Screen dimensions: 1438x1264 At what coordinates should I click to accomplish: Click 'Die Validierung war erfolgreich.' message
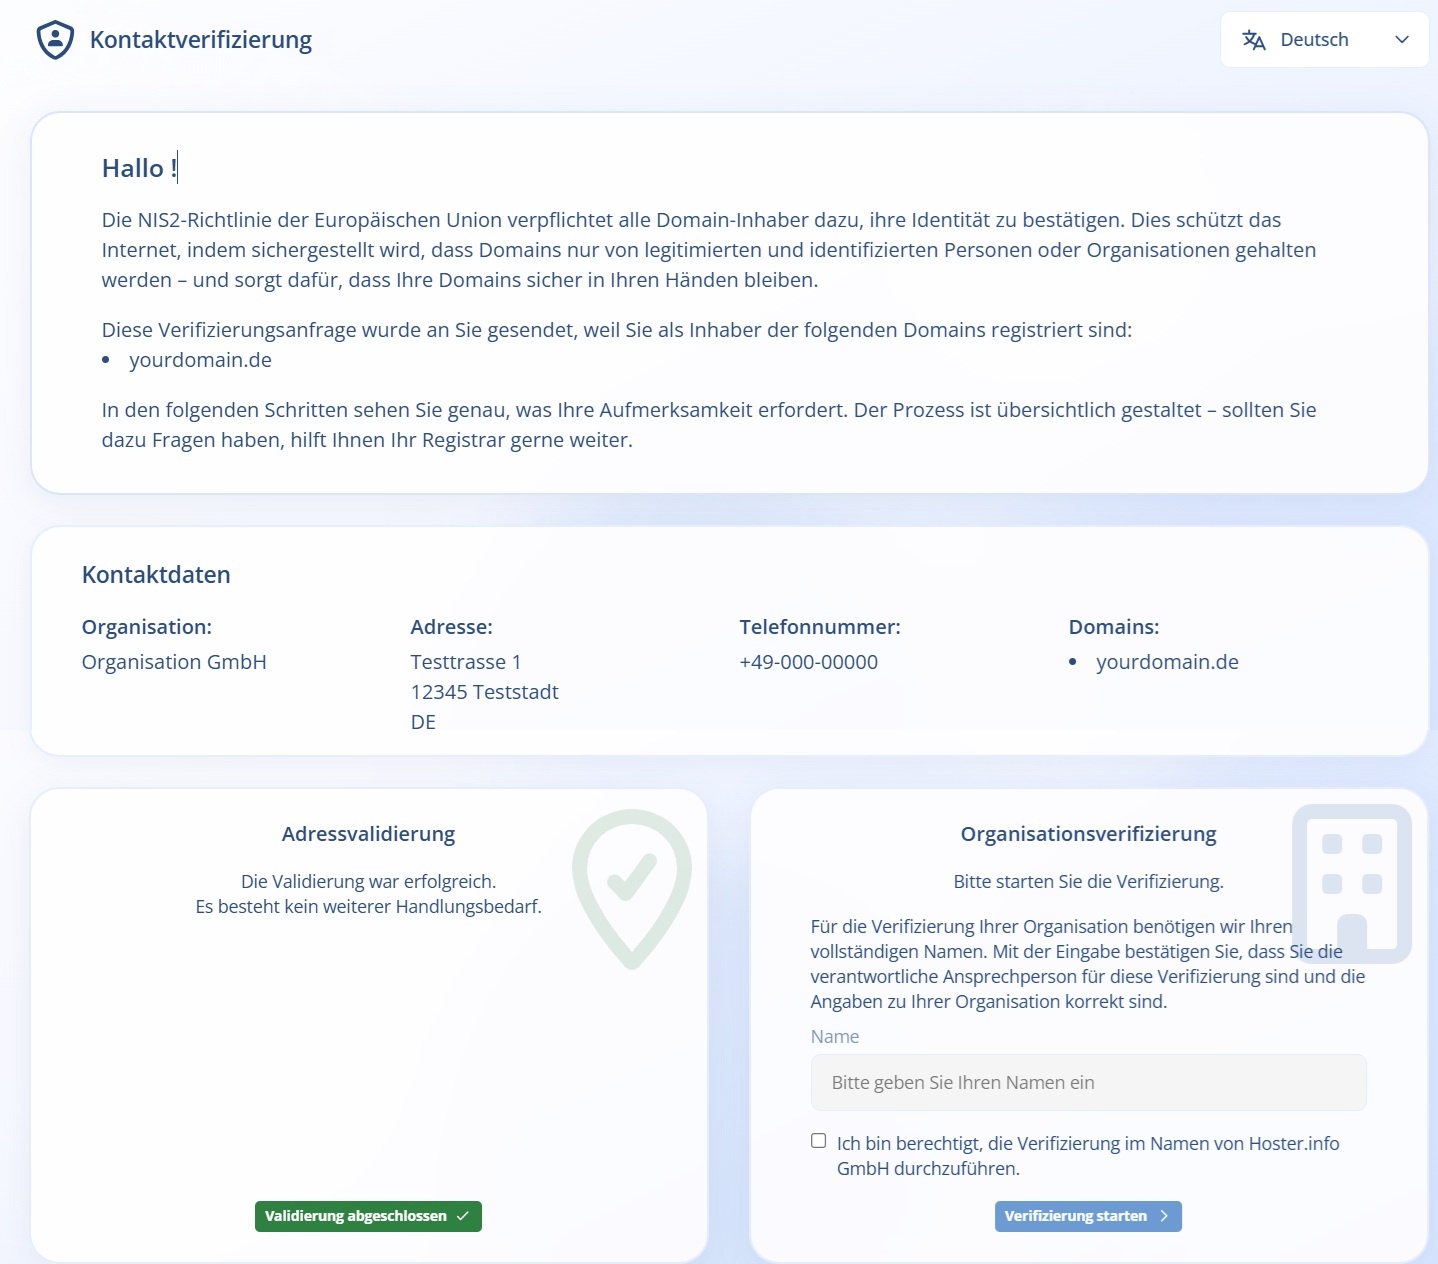coord(368,881)
